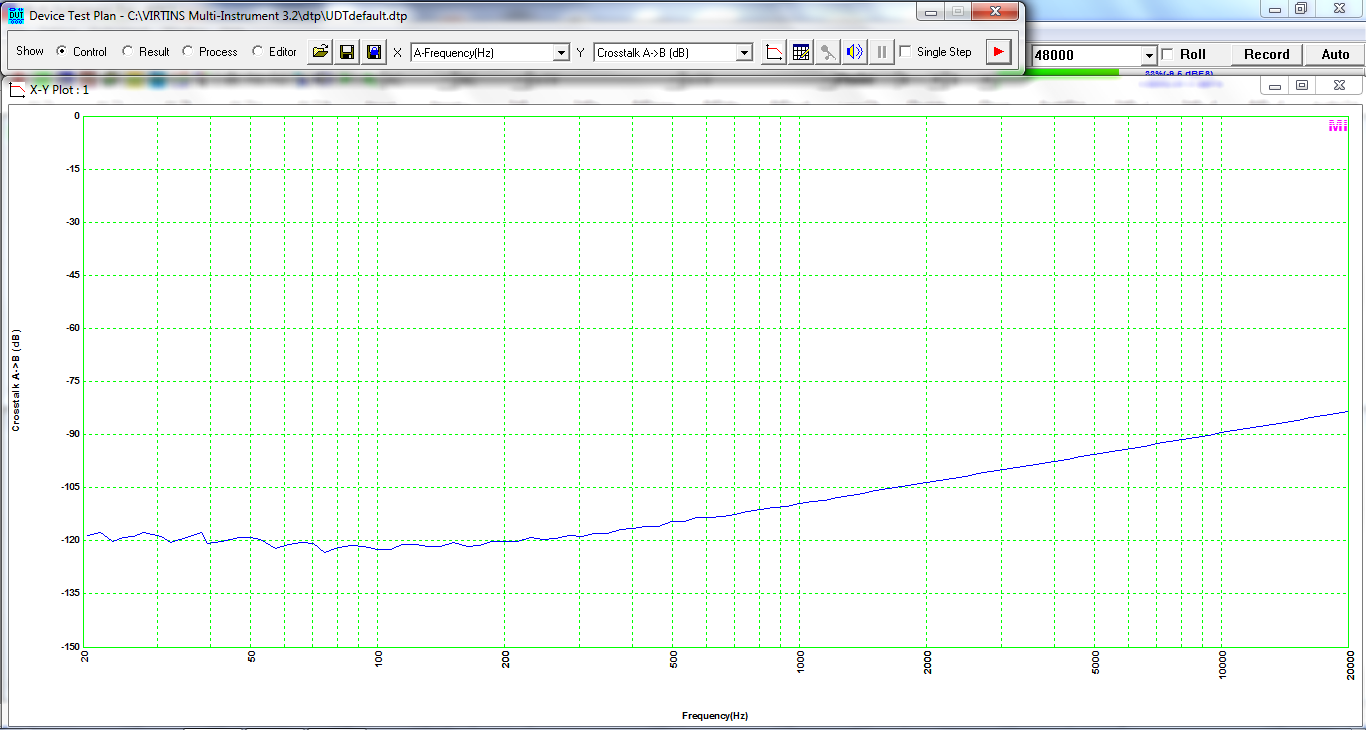This screenshot has height=730, width=1366.
Task: Save the test plan as a new file
Action: [373, 52]
